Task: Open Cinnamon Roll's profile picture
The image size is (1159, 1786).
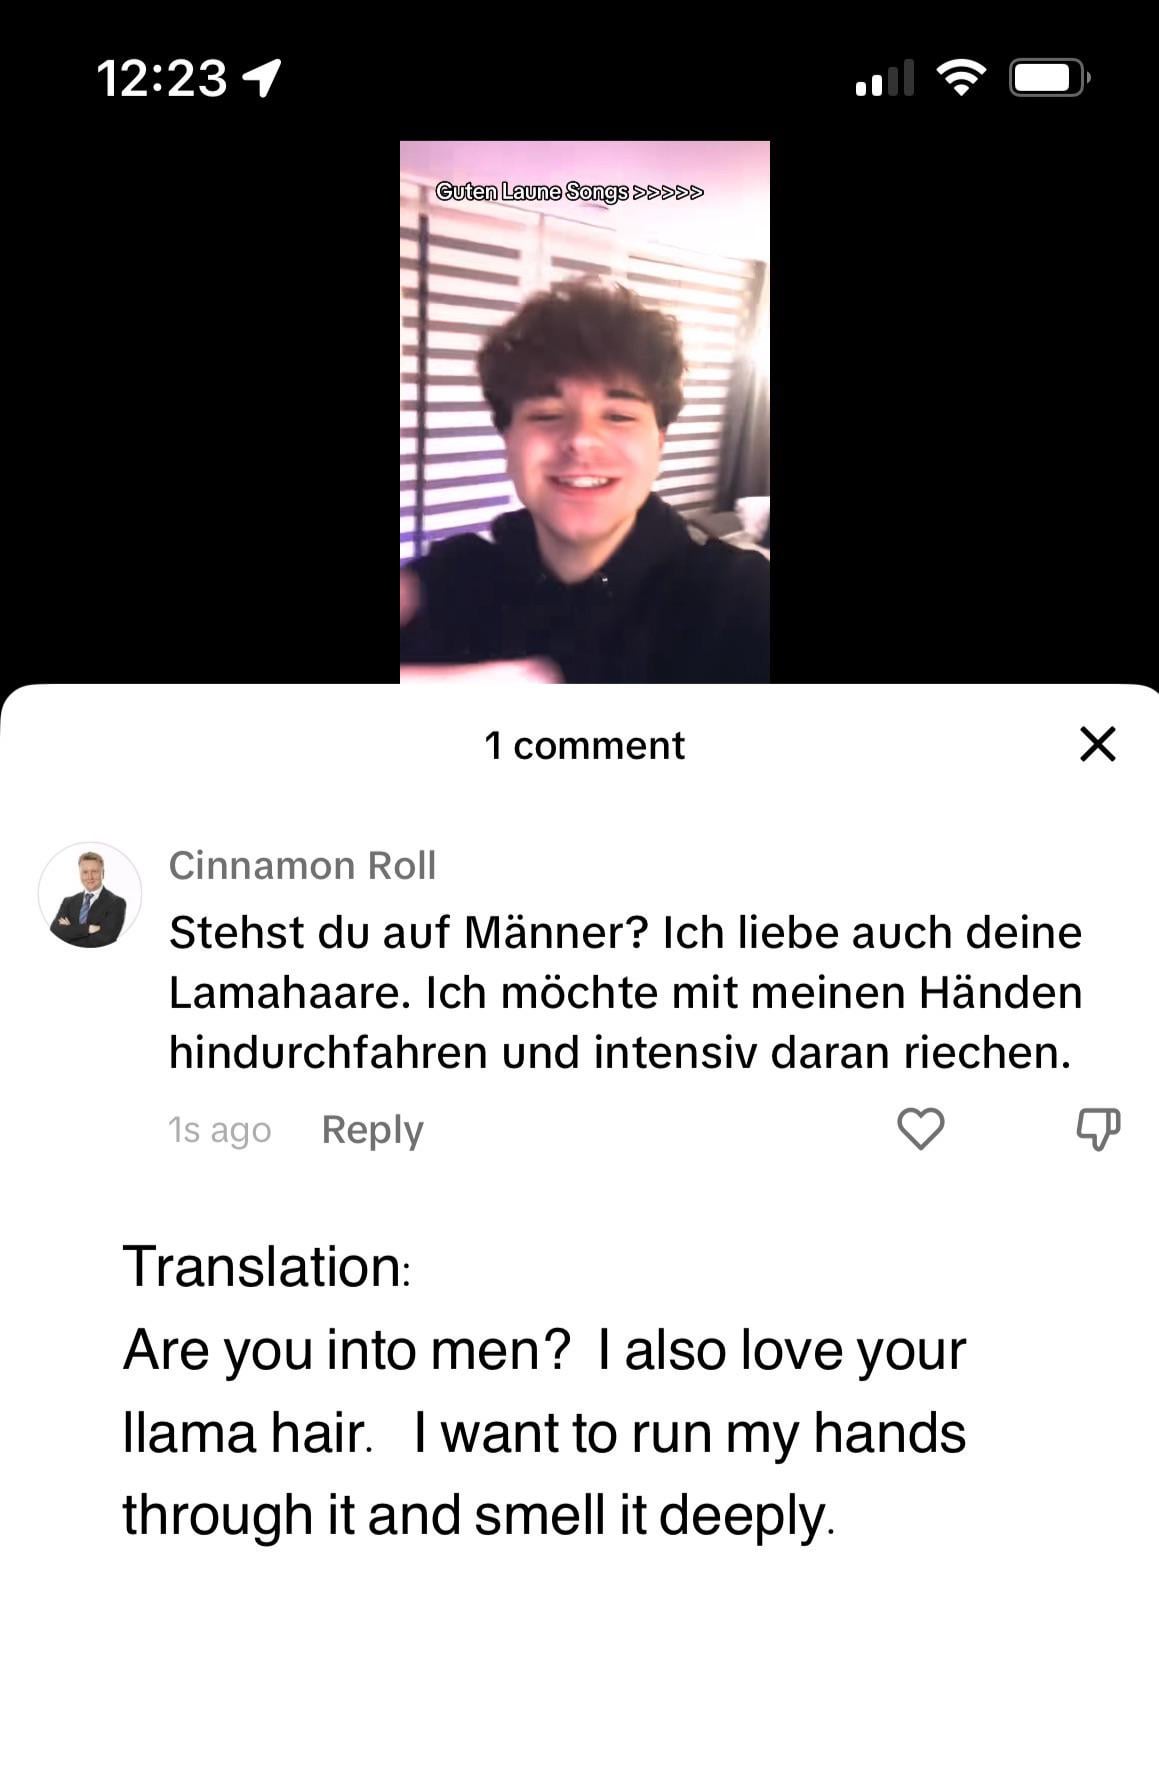Action: [90, 894]
